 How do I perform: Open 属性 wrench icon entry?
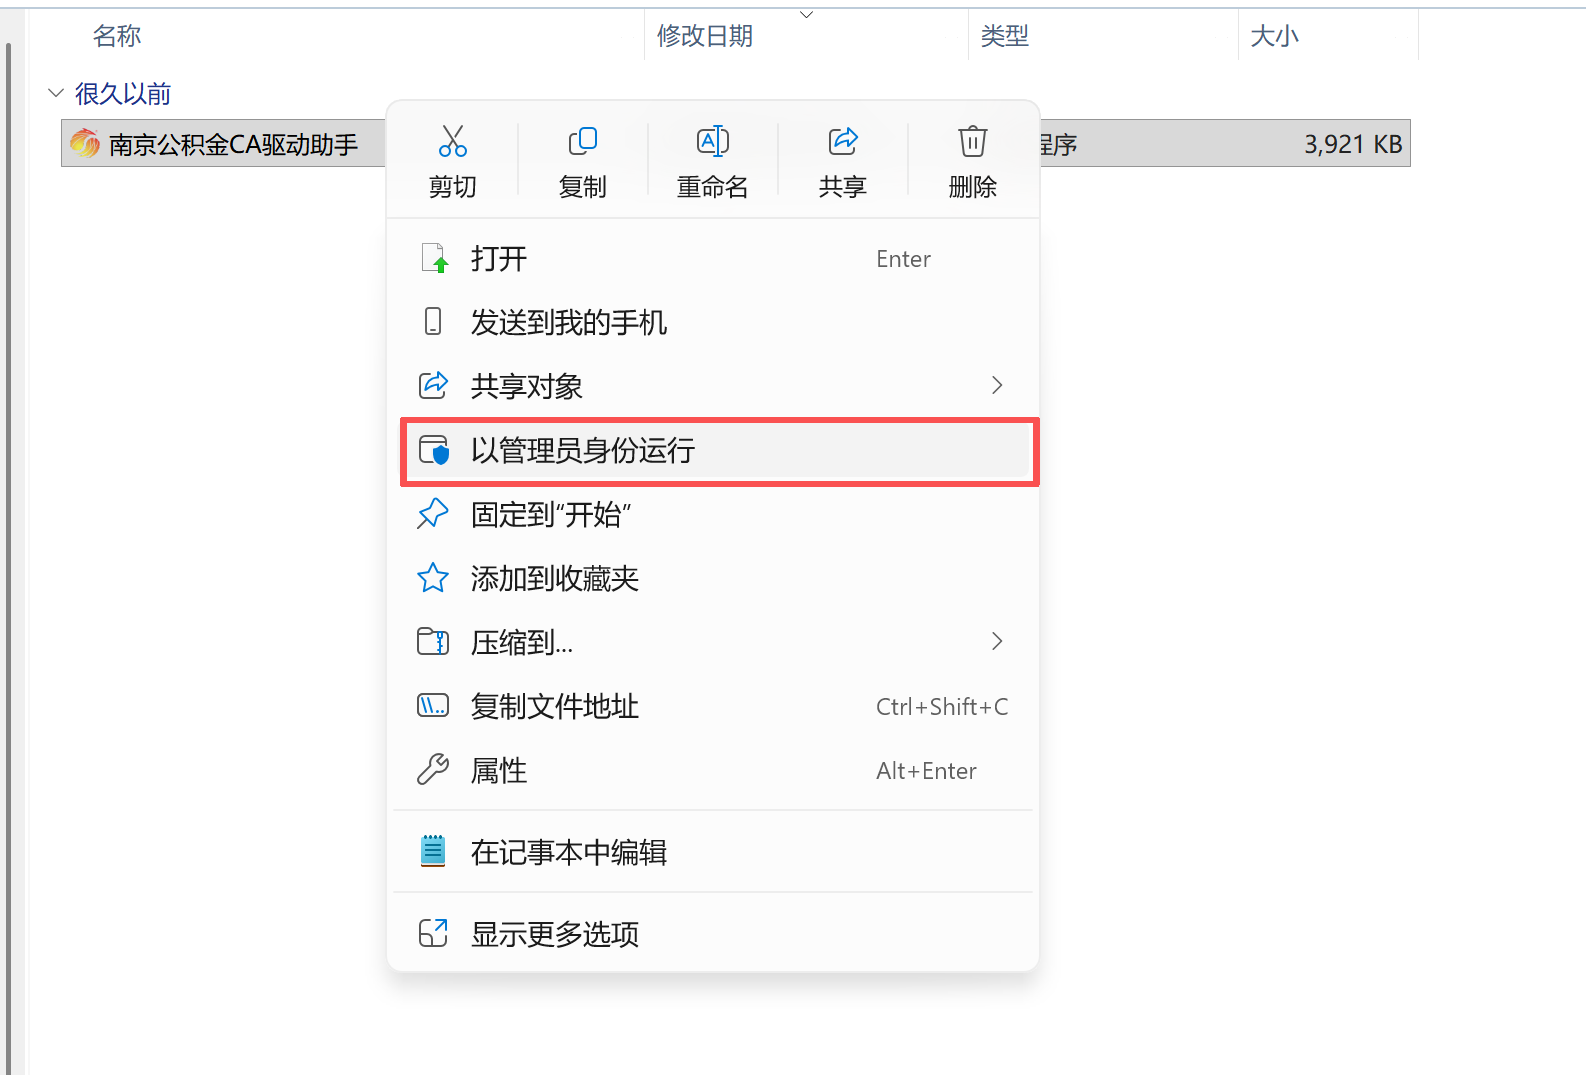click(433, 770)
